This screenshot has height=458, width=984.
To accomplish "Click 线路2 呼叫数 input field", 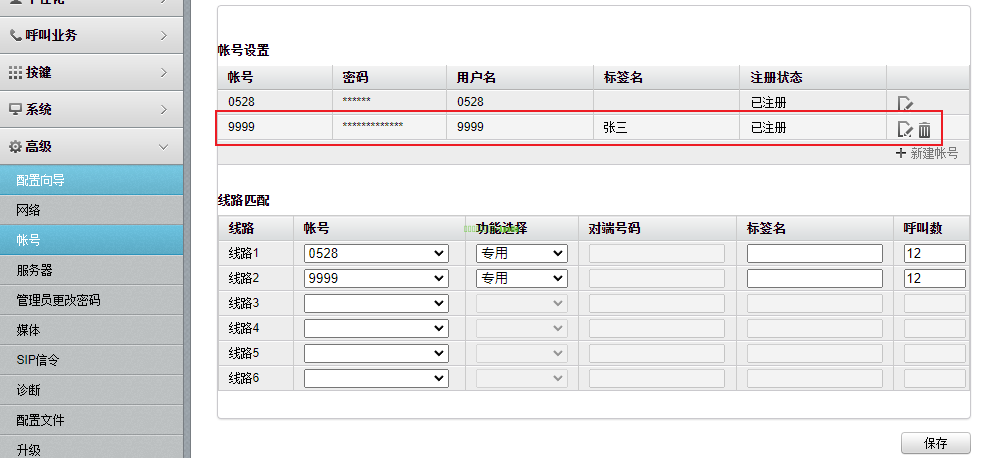I will (934, 278).
